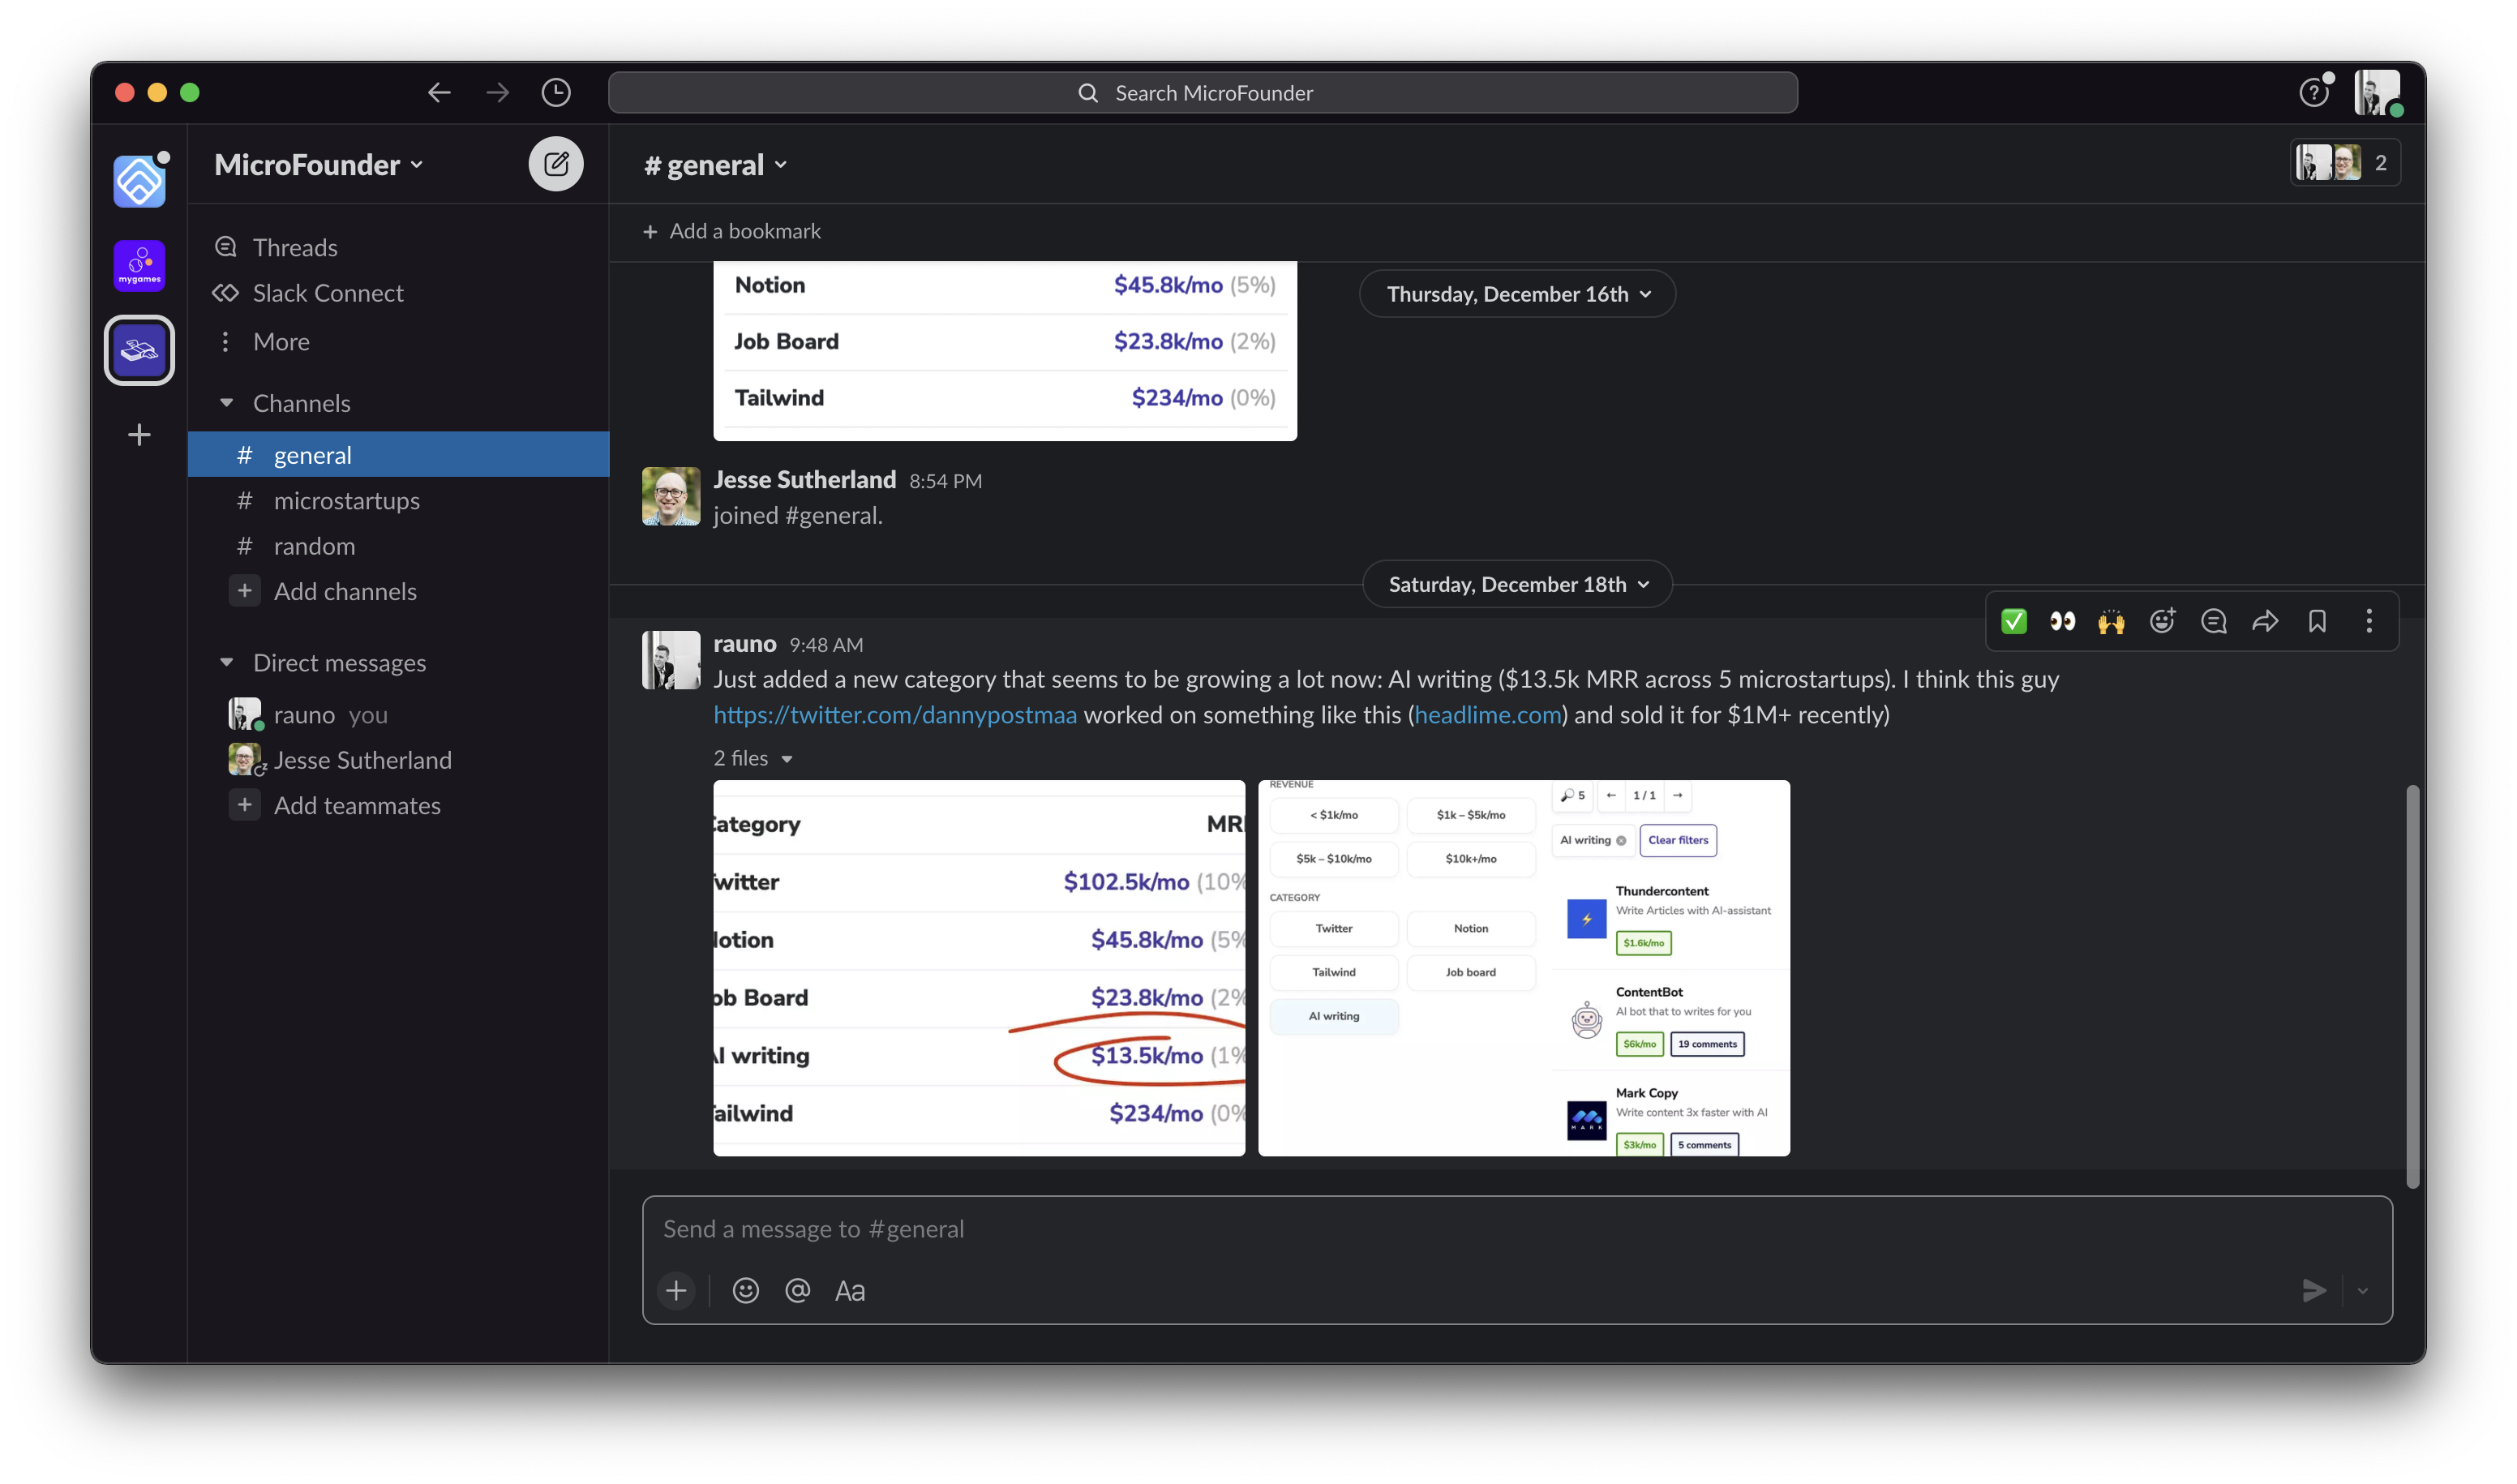Open the partial Notion/Tailwind table image above
The height and width of the screenshot is (1484, 2517).
1004,351
